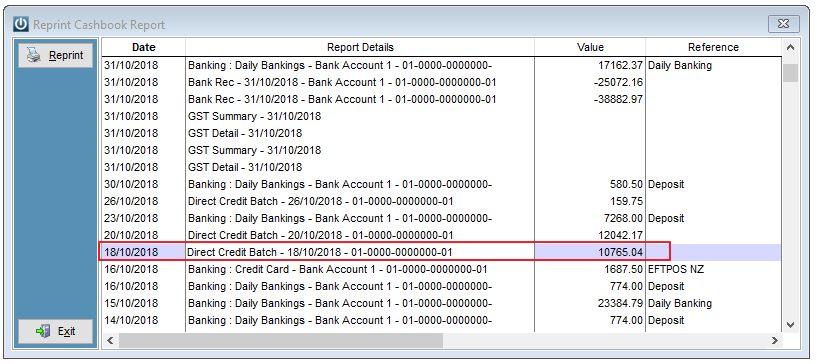The width and height of the screenshot is (817, 364).
Task: Select the first GST Summary - 31/10/2018 row
Action: 441,116
